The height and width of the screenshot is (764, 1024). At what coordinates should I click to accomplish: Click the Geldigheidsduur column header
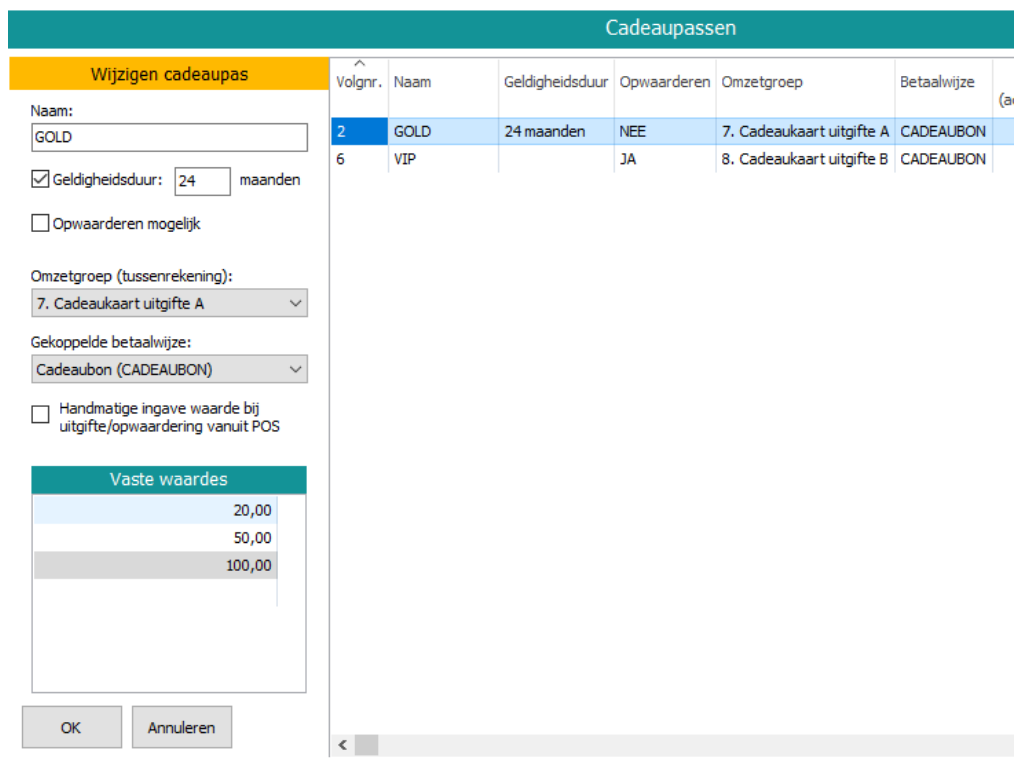coord(556,82)
